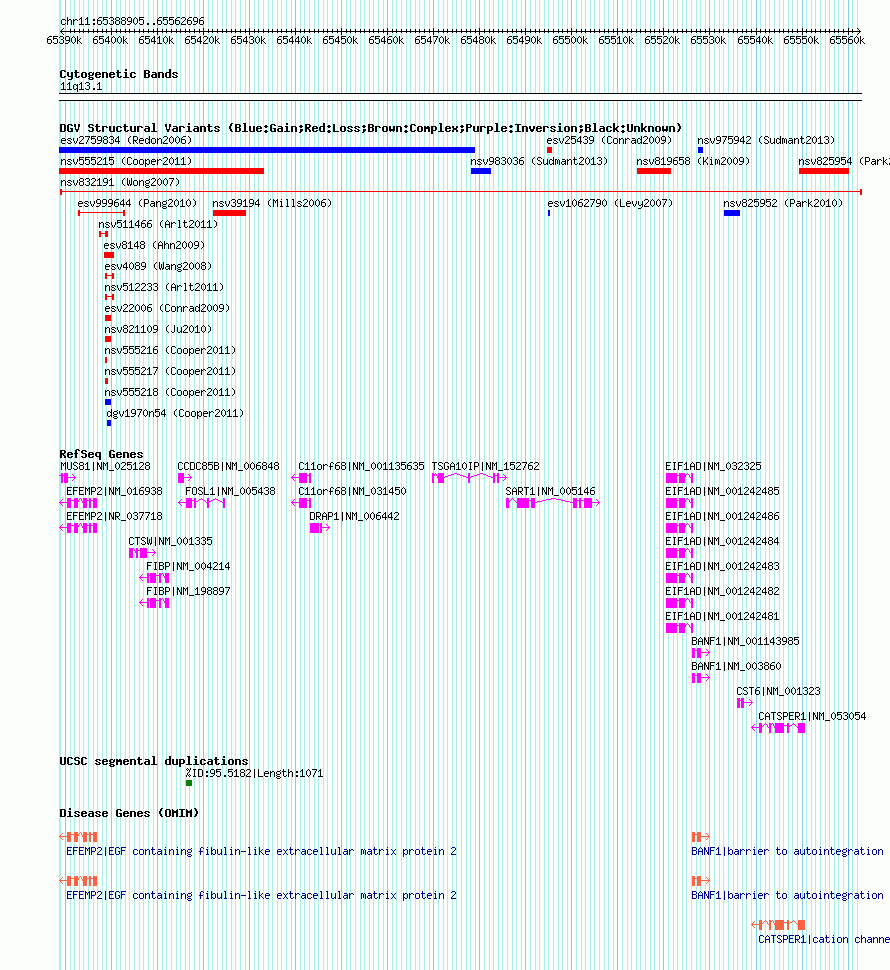Click the %ID:95.5182|Length:1071 label

coord(254,773)
